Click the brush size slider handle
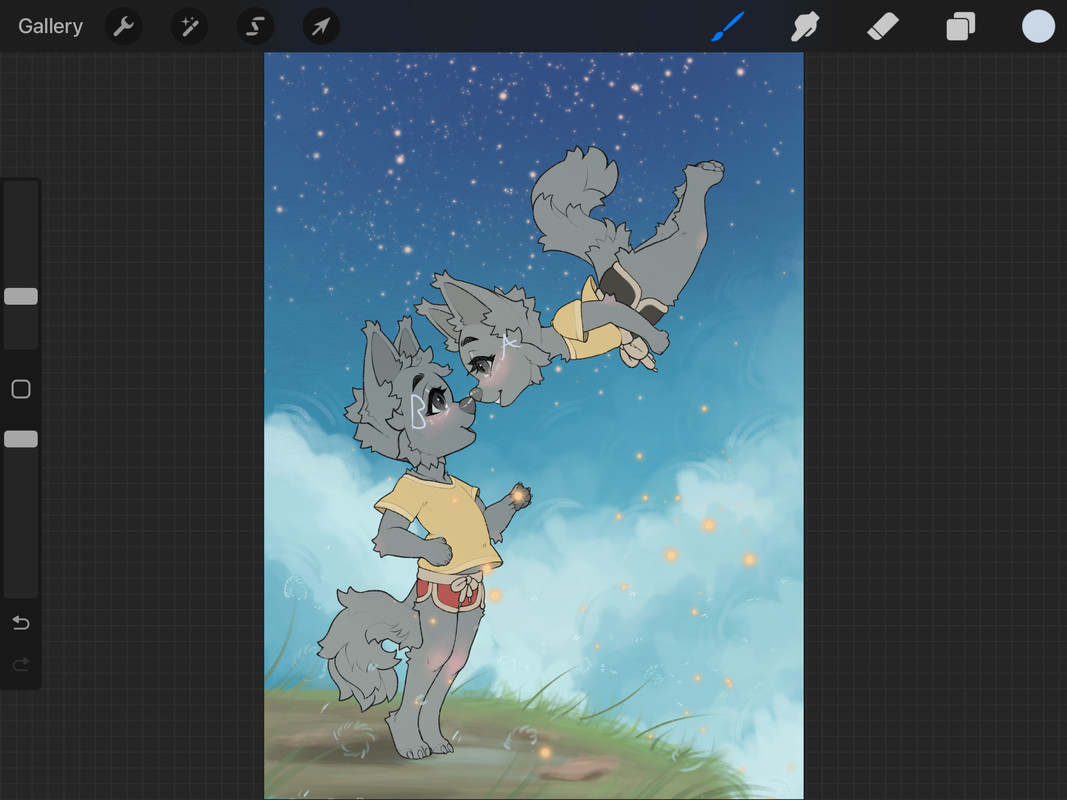The image size is (1067, 800). tap(21, 296)
